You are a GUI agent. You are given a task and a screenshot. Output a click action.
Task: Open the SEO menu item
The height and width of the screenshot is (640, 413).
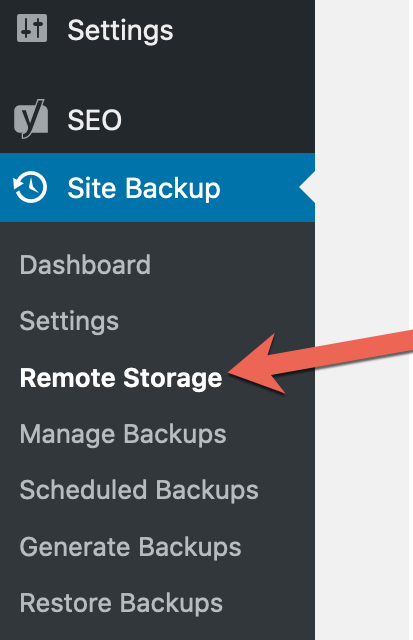(95, 120)
